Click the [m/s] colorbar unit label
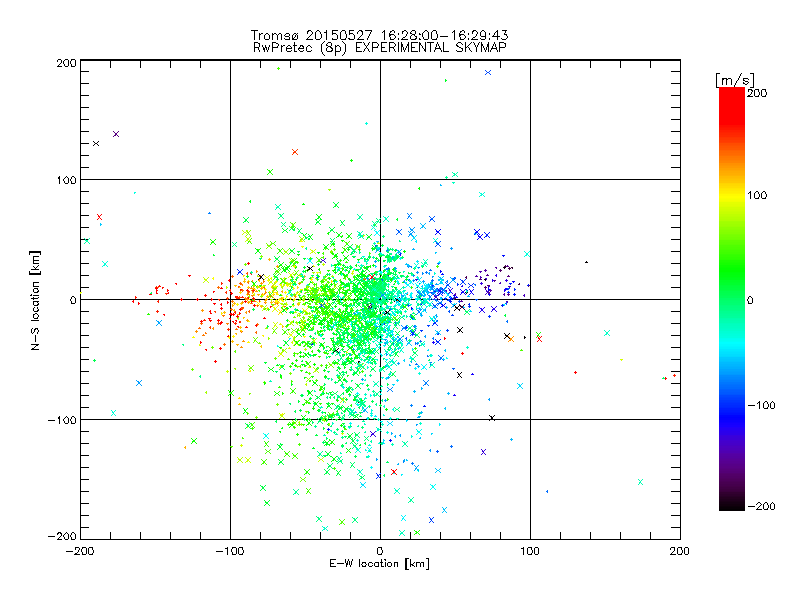 pyautogui.click(x=735, y=80)
